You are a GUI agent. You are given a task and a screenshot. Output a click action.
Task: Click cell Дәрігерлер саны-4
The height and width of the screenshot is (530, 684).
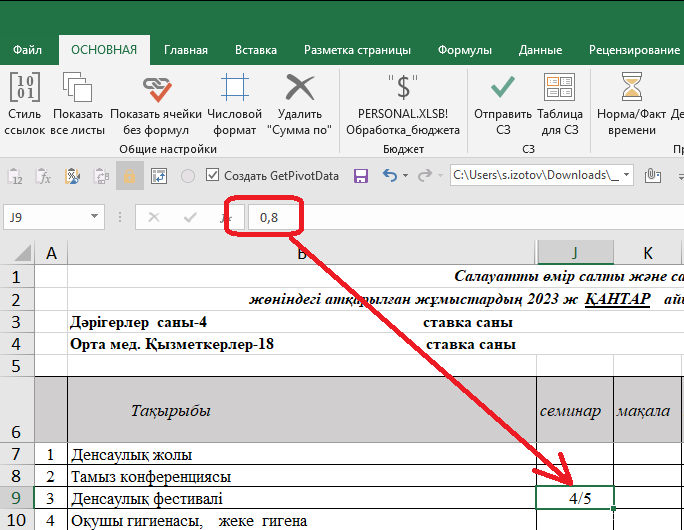(138, 322)
